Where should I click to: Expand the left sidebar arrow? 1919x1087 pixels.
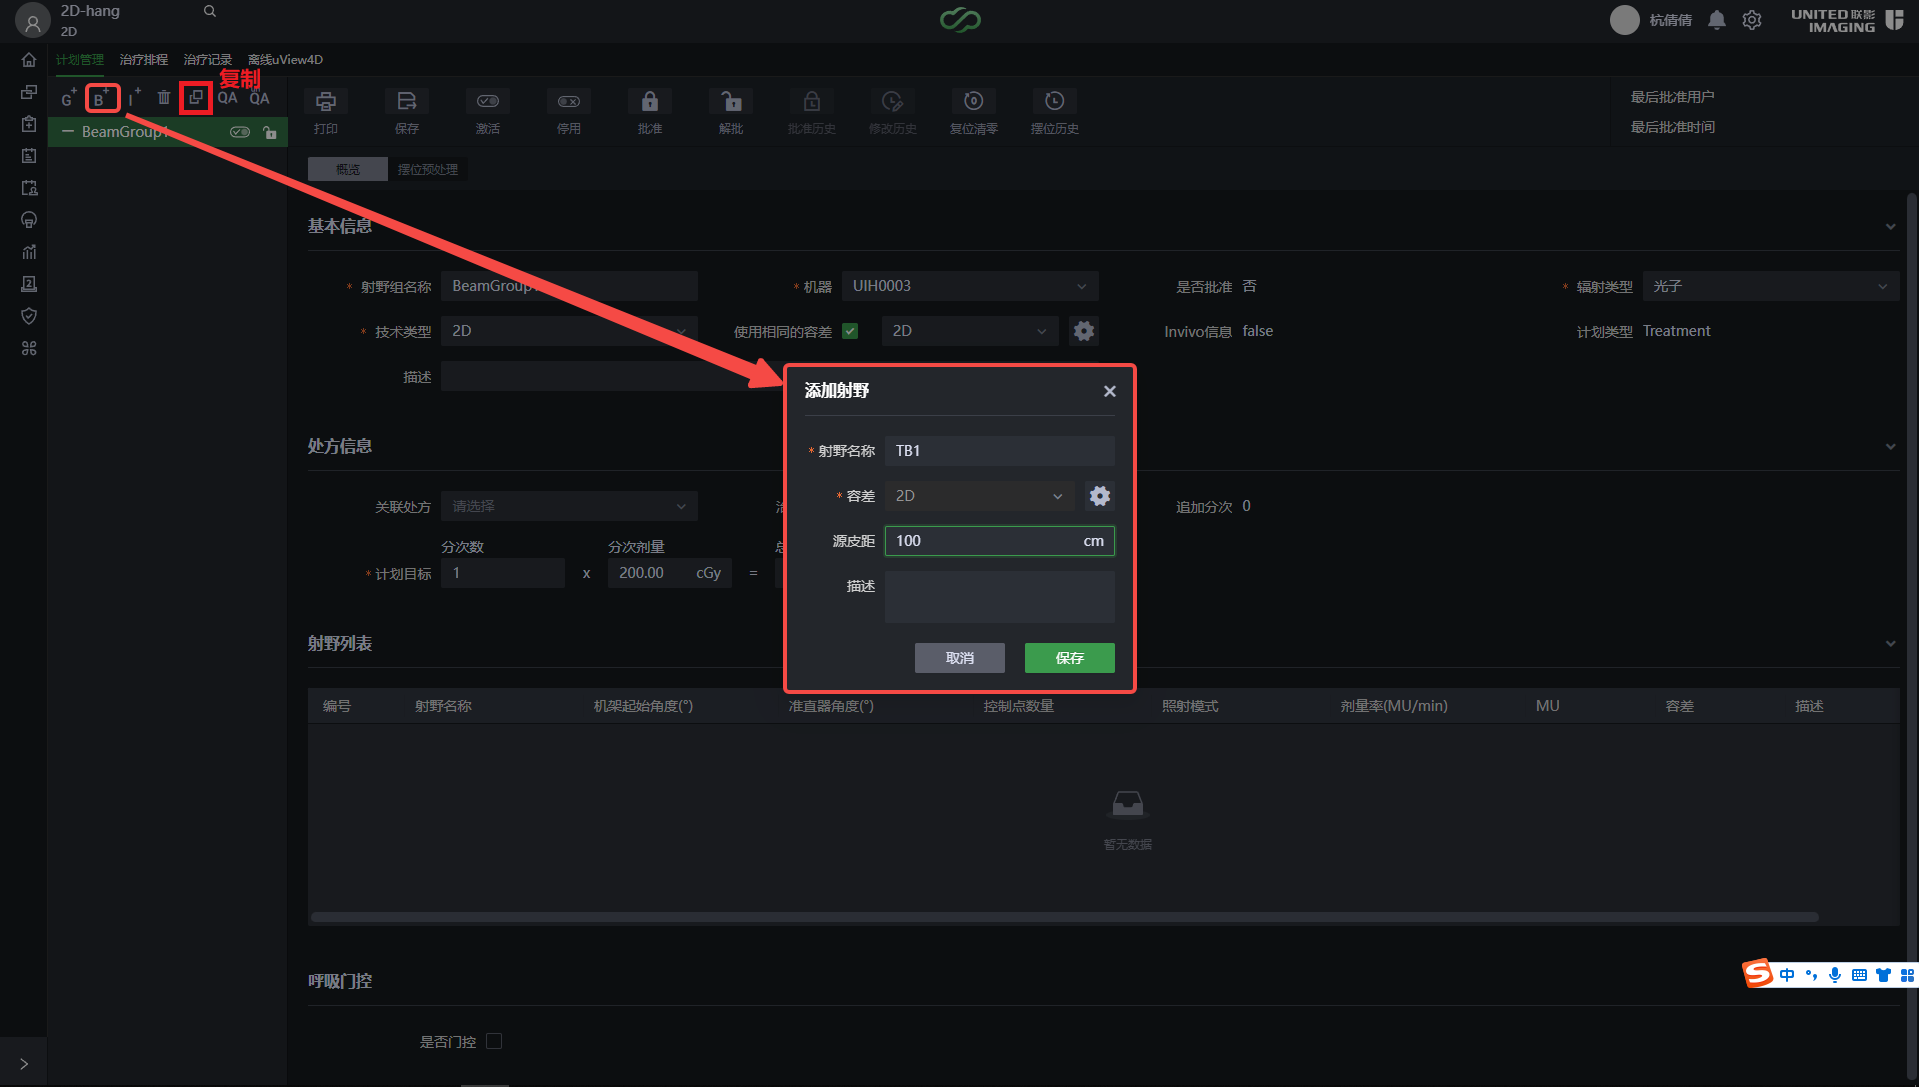[x=24, y=1064]
